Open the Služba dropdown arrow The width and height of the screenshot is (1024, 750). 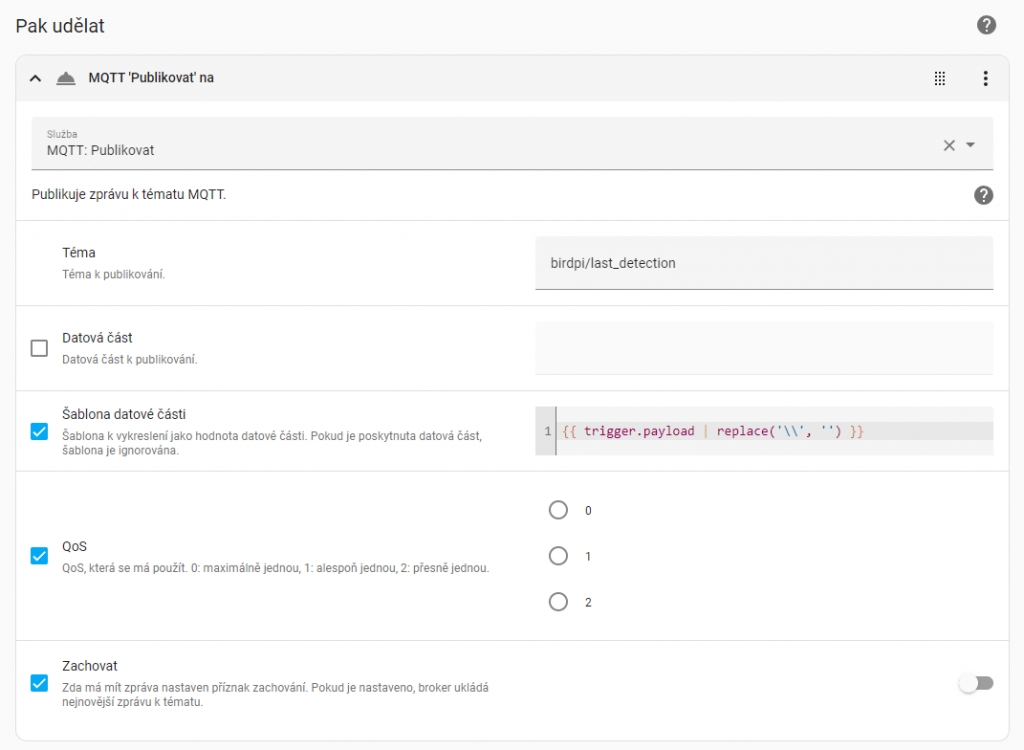tap(970, 145)
